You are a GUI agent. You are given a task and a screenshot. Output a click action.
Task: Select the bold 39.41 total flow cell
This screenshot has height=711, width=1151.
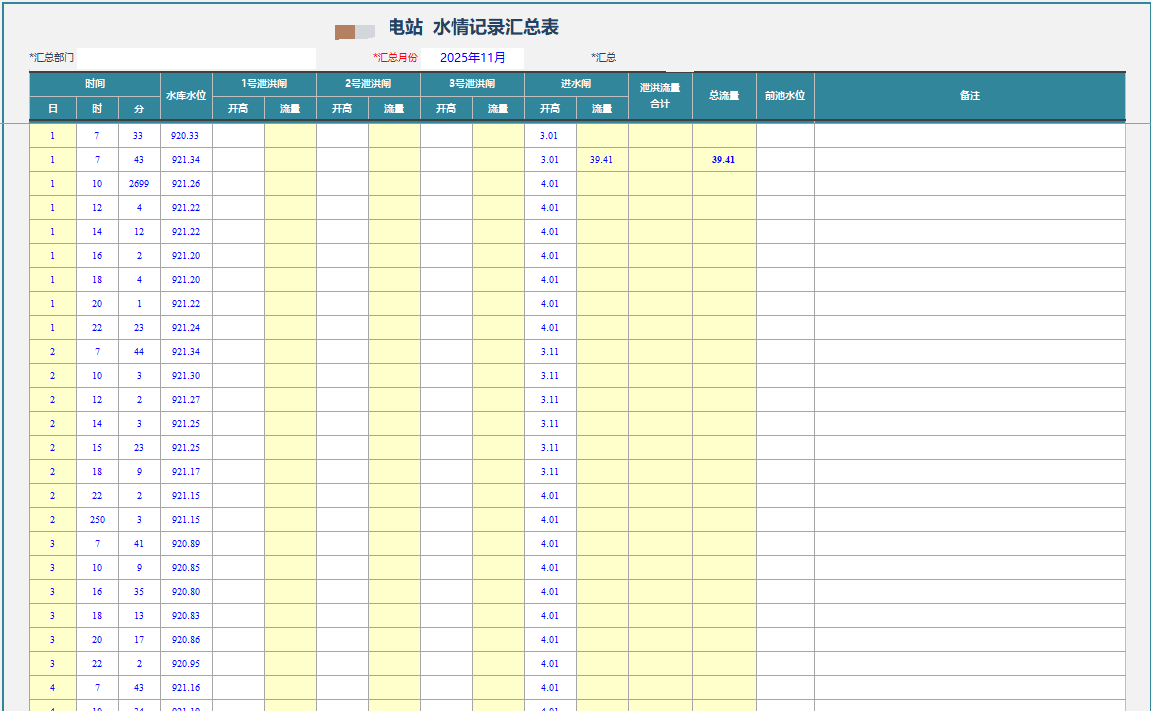click(723, 160)
